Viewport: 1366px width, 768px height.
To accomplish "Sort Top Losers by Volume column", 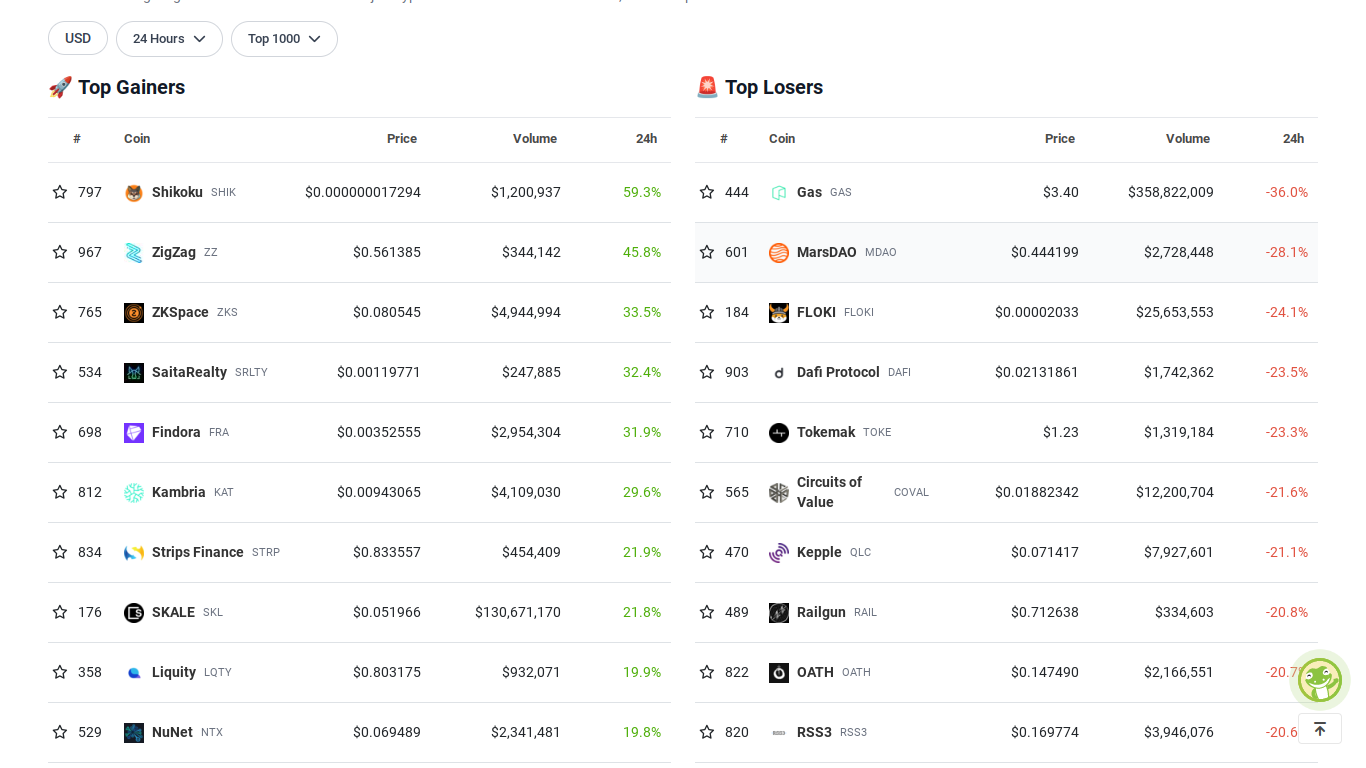I will tap(1188, 139).
